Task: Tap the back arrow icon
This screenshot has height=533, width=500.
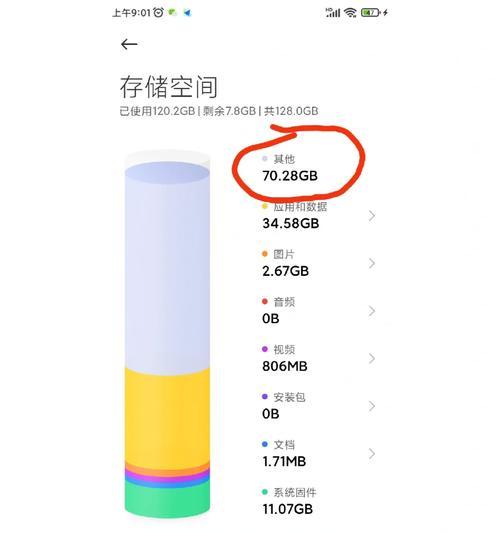Action: (129, 44)
